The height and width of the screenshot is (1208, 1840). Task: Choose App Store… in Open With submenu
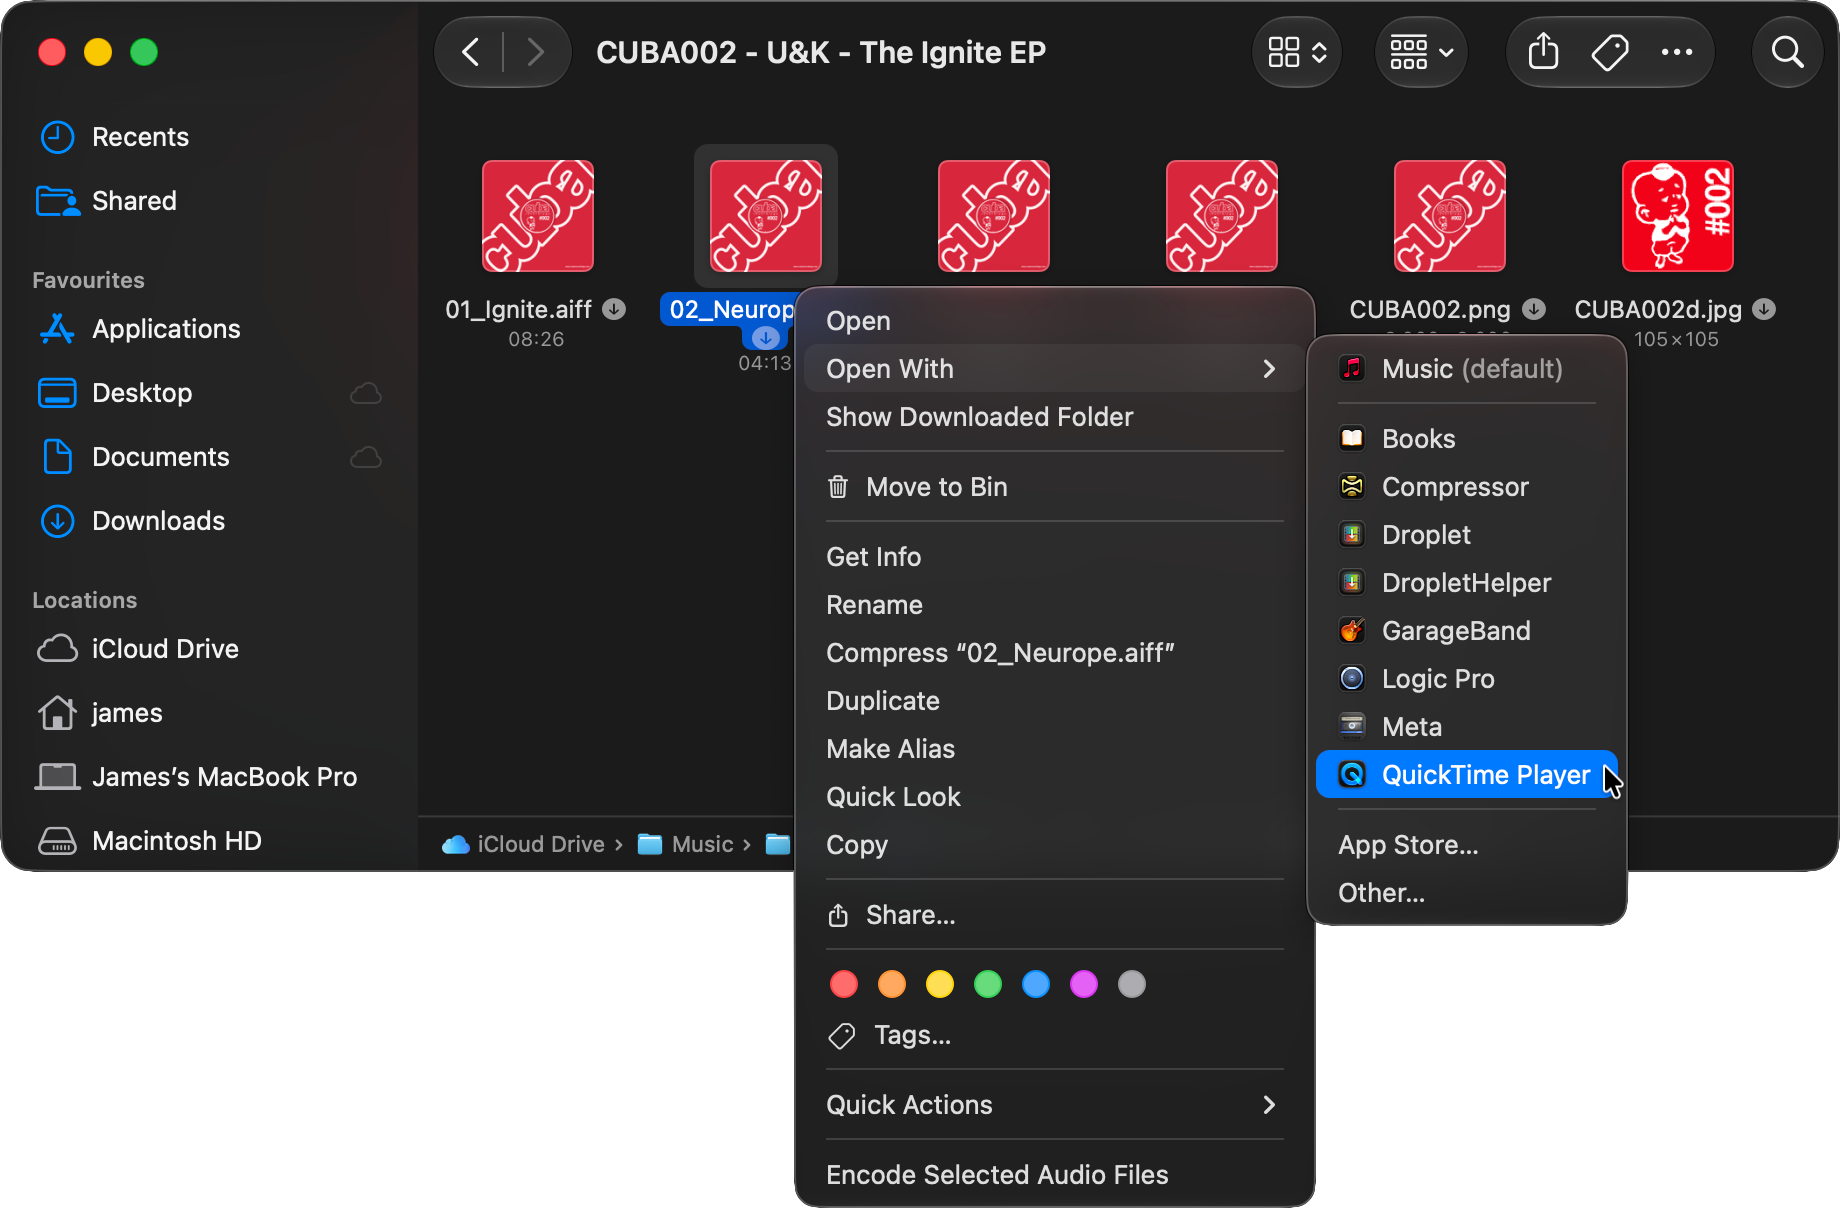tap(1467, 845)
